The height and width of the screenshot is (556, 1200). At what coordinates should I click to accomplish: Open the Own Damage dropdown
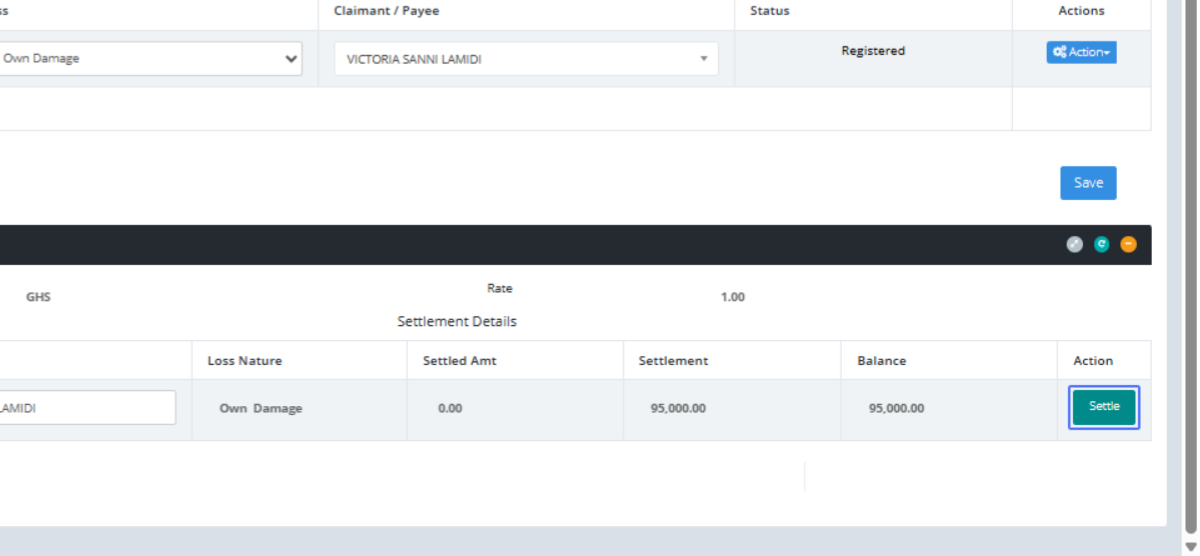[150, 59]
